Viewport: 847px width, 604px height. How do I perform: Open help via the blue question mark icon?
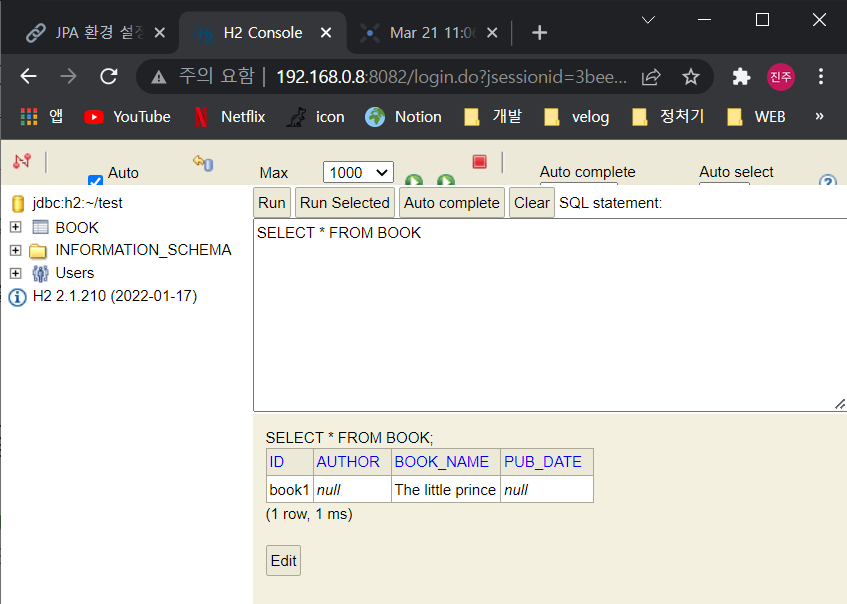pos(828,182)
